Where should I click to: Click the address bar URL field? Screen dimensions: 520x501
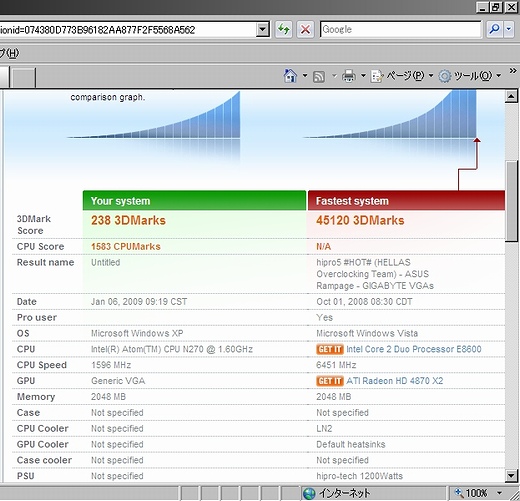coord(128,30)
